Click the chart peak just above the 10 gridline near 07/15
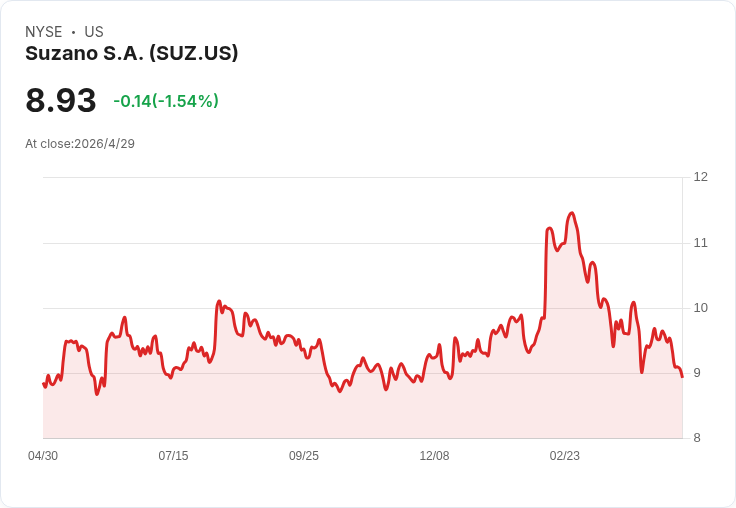The height and width of the screenshot is (508, 736). pyautogui.click(x=219, y=301)
